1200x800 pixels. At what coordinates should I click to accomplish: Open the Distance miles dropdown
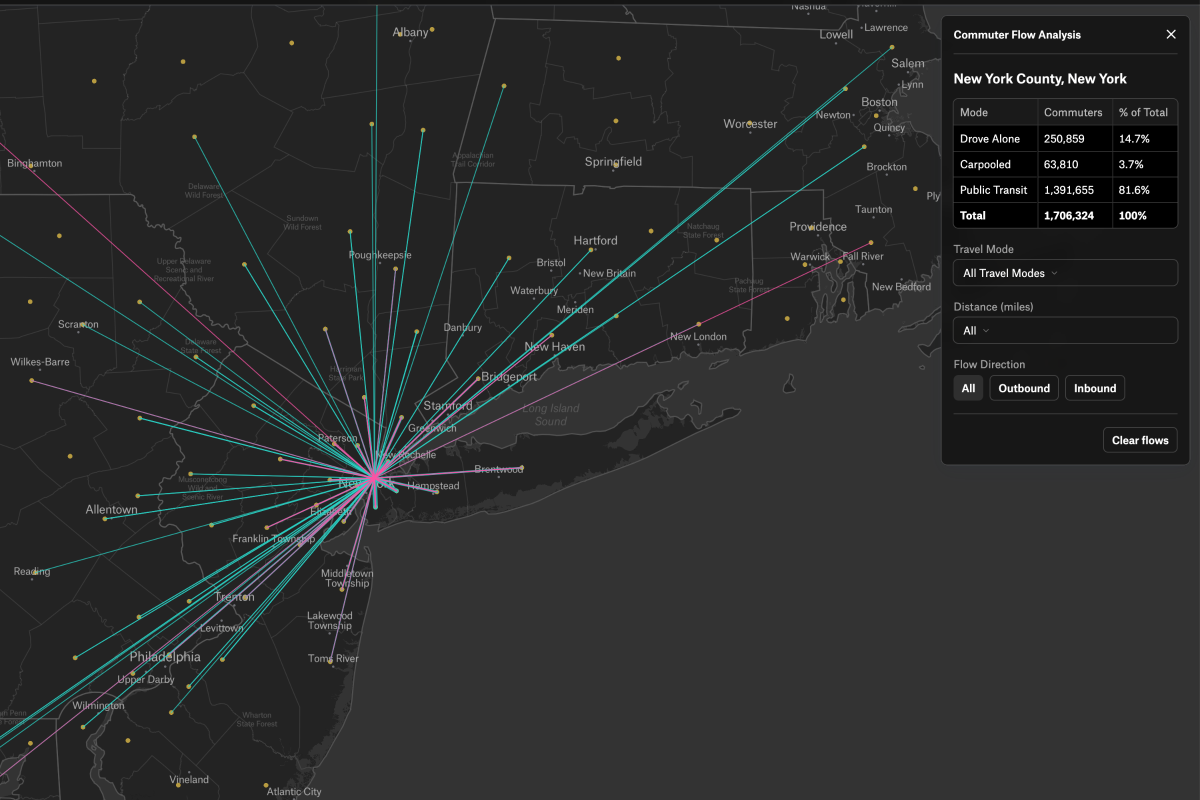pyautogui.click(x=1065, y=330)
